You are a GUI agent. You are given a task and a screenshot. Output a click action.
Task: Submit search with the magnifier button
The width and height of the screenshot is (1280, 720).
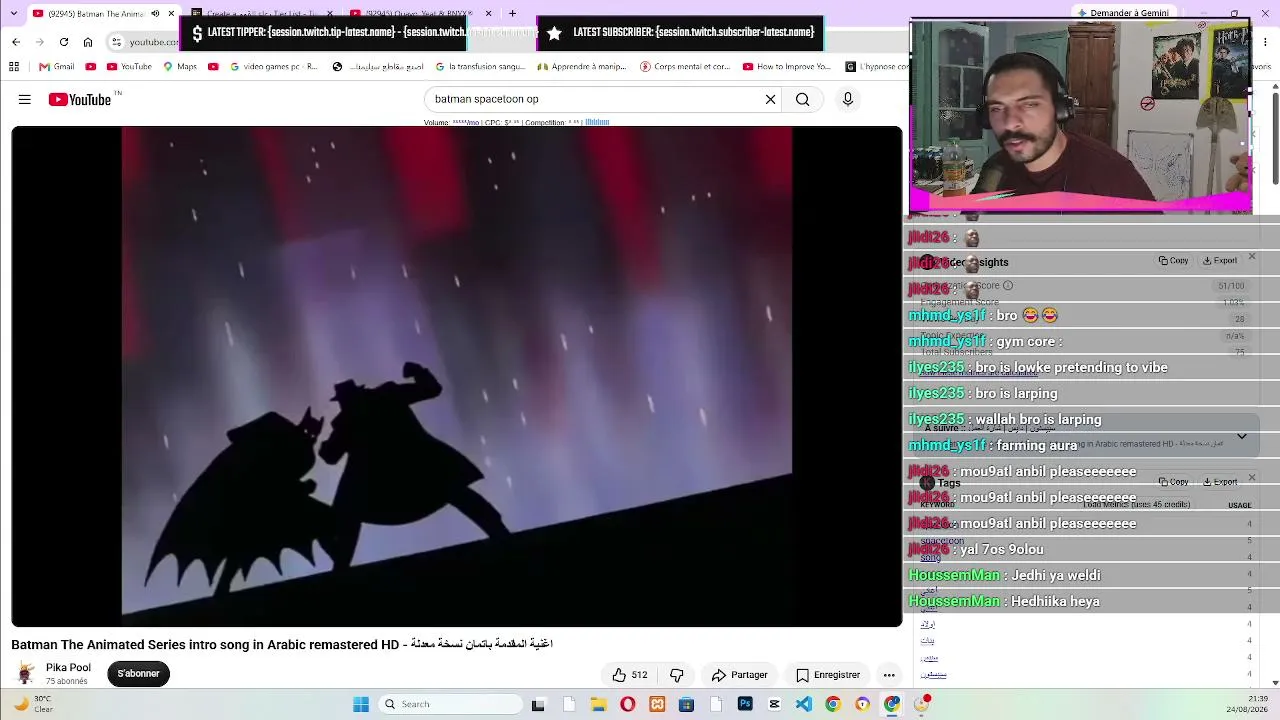click(802, 99)
